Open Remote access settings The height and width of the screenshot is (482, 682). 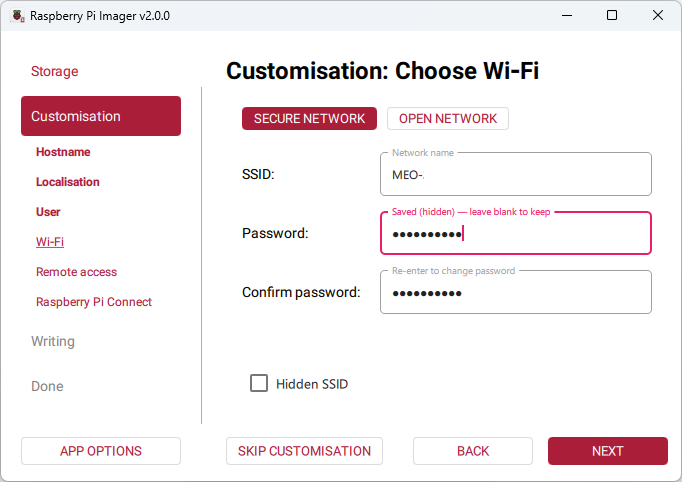[76, 272]
